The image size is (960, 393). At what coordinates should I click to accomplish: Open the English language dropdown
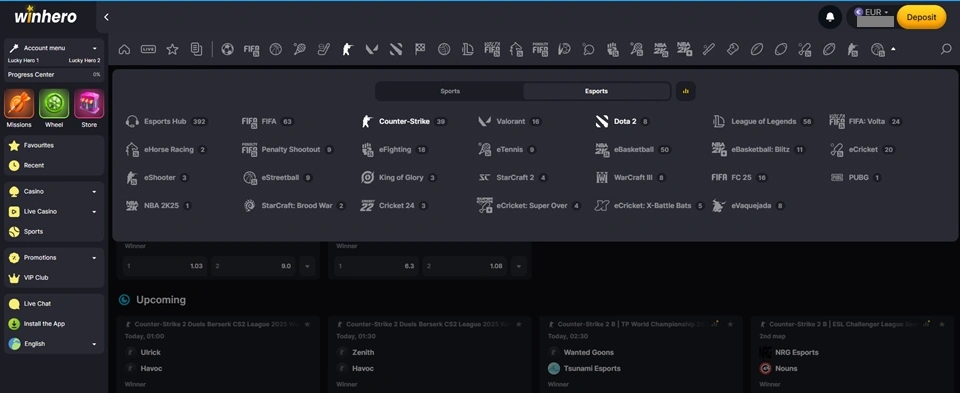54,344
